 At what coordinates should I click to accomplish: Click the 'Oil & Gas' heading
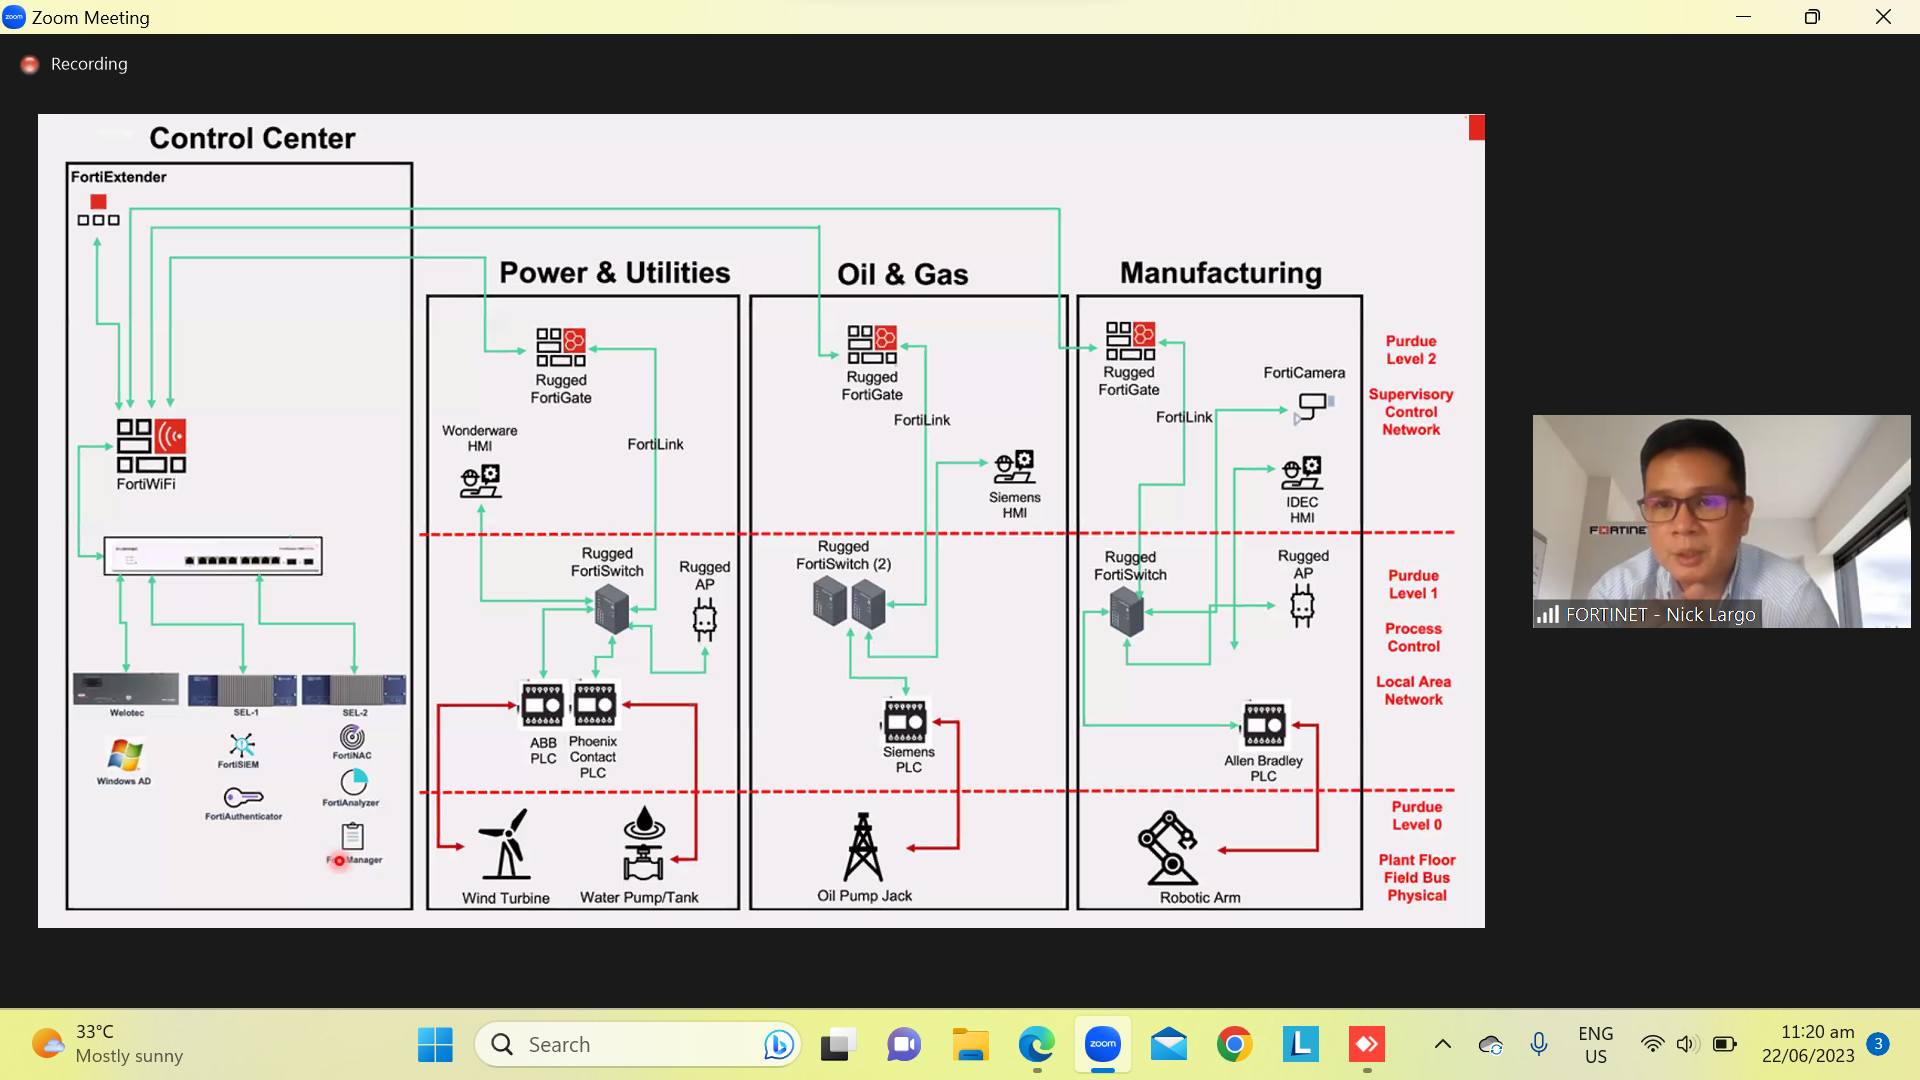[902, 274]
